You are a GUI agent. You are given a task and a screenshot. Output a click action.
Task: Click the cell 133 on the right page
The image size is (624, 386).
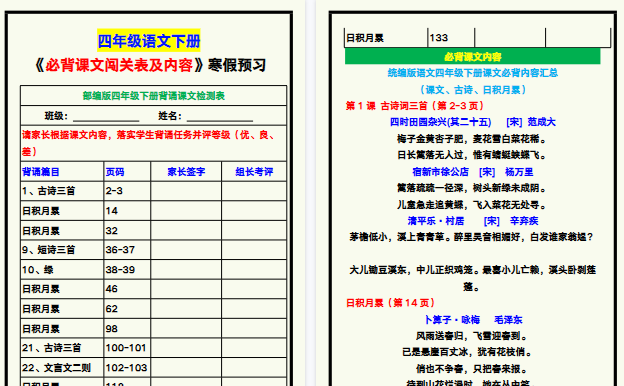pos(451,38)
